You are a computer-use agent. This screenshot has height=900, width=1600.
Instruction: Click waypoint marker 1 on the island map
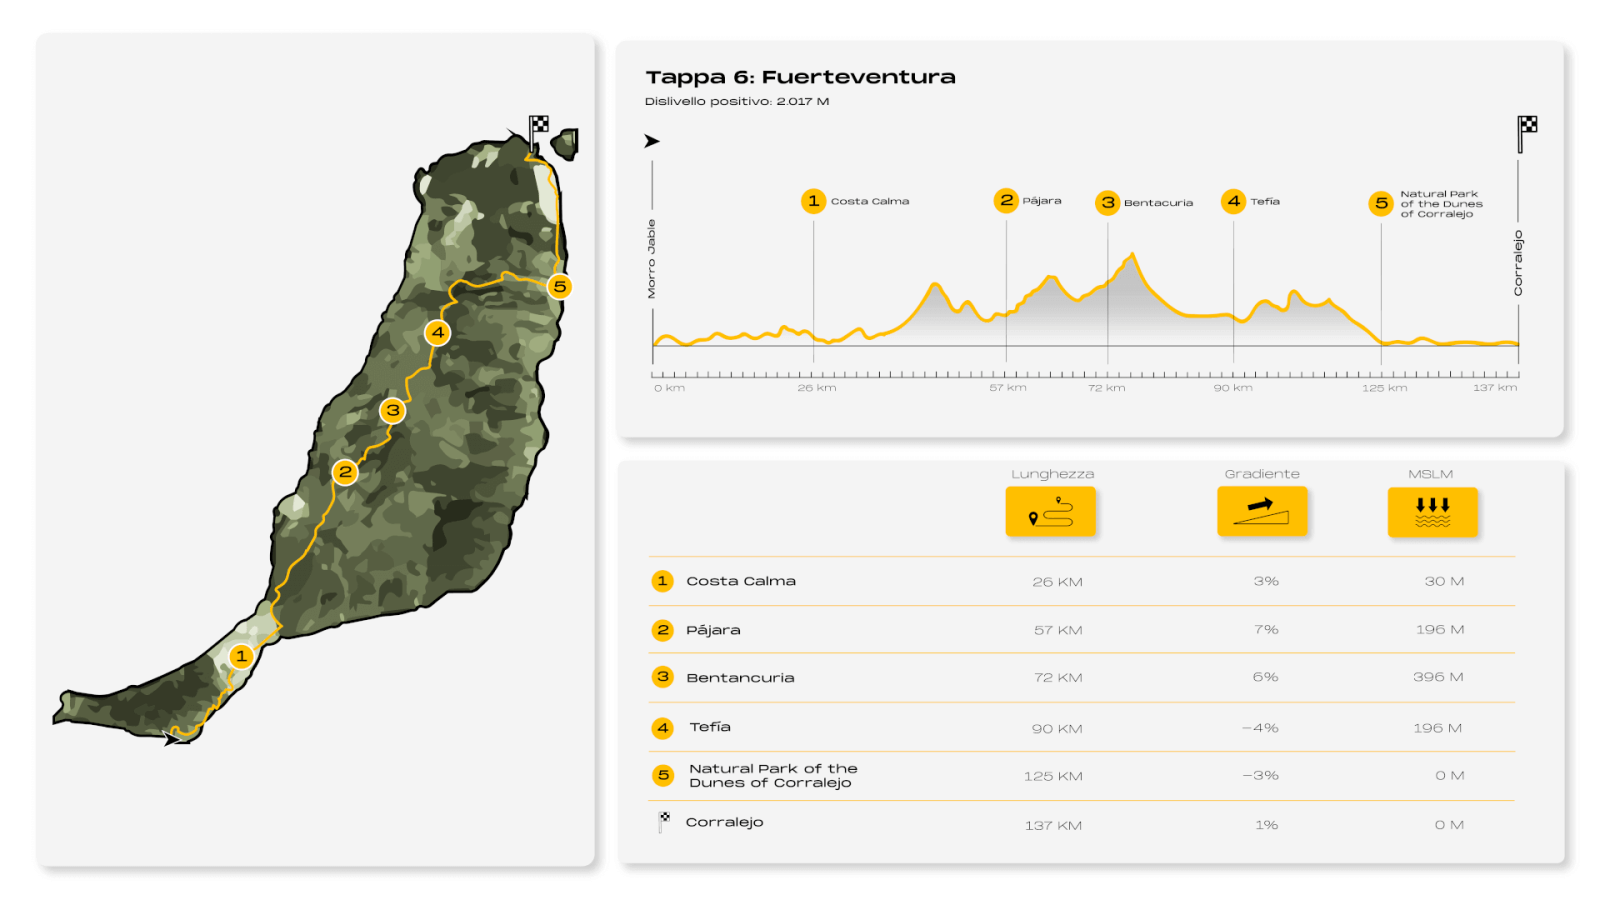click(241, 656)
